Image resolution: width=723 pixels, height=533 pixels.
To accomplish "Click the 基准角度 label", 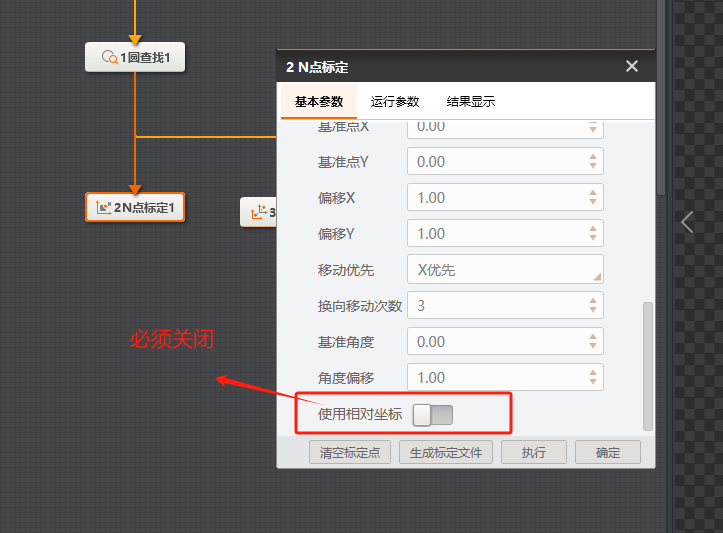I will (x=346, y=342).
